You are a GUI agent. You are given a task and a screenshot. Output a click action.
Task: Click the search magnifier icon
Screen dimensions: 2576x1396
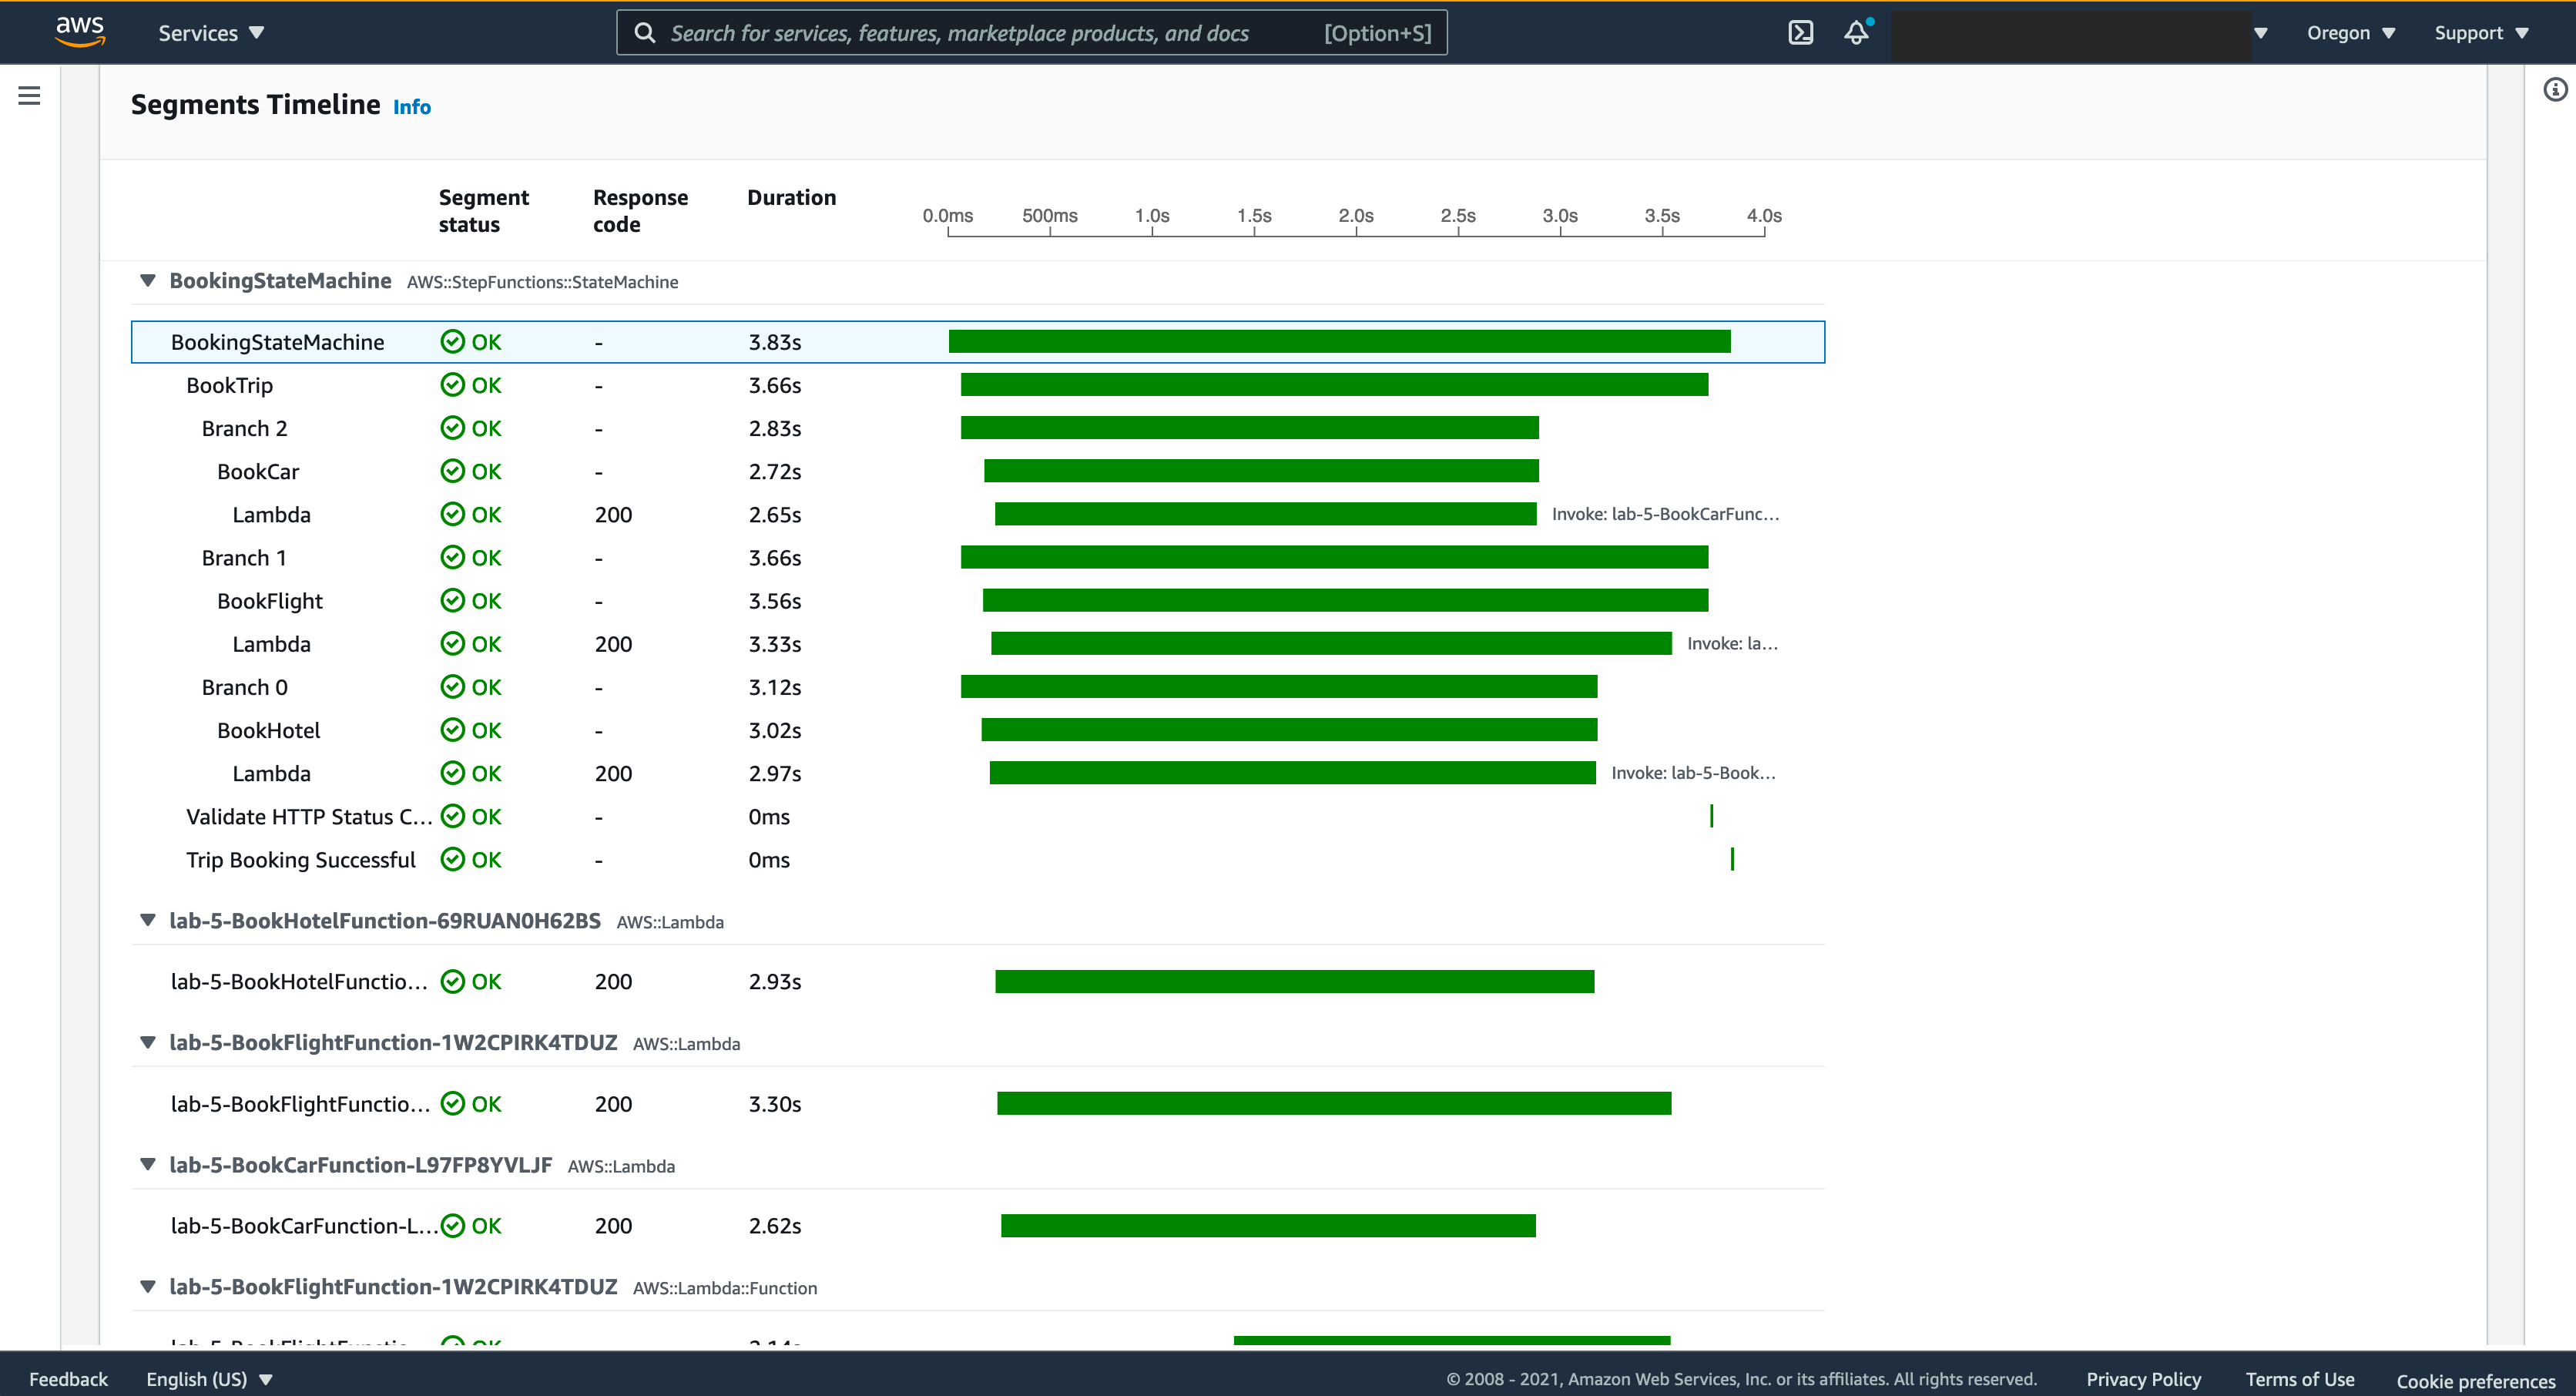point(645,33)
